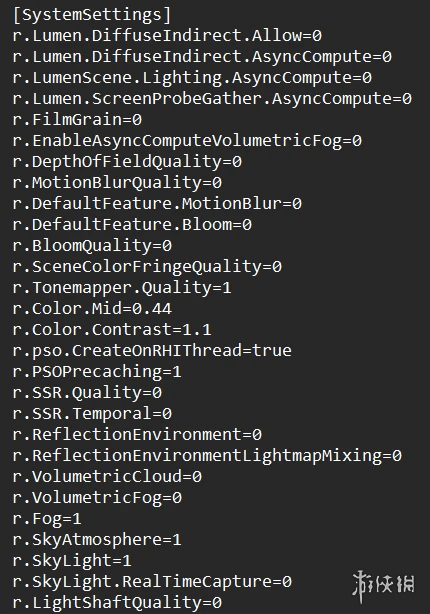Viewport: 430px width, 614px height.
Task: Click the r.MotionBlurQuality=0 line
Action: tap(117, 183)
